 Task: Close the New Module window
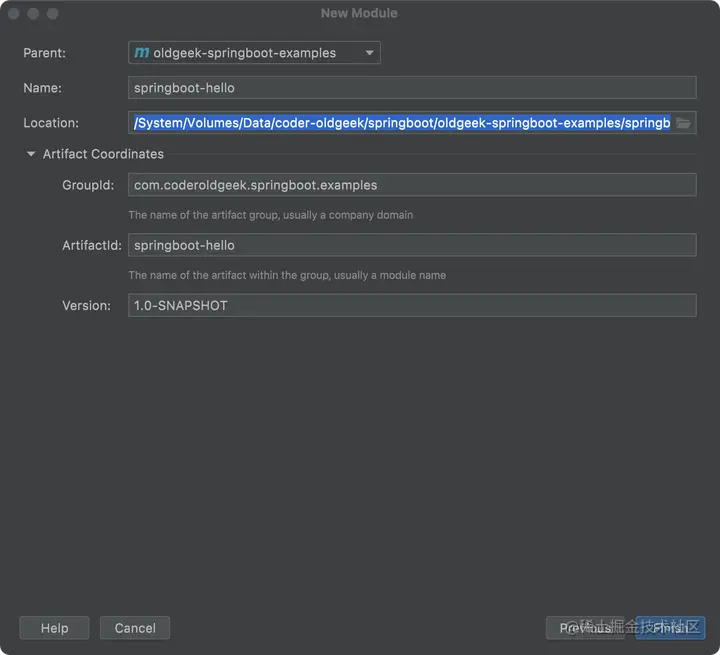pyautogui.click(x=14, y=13)
